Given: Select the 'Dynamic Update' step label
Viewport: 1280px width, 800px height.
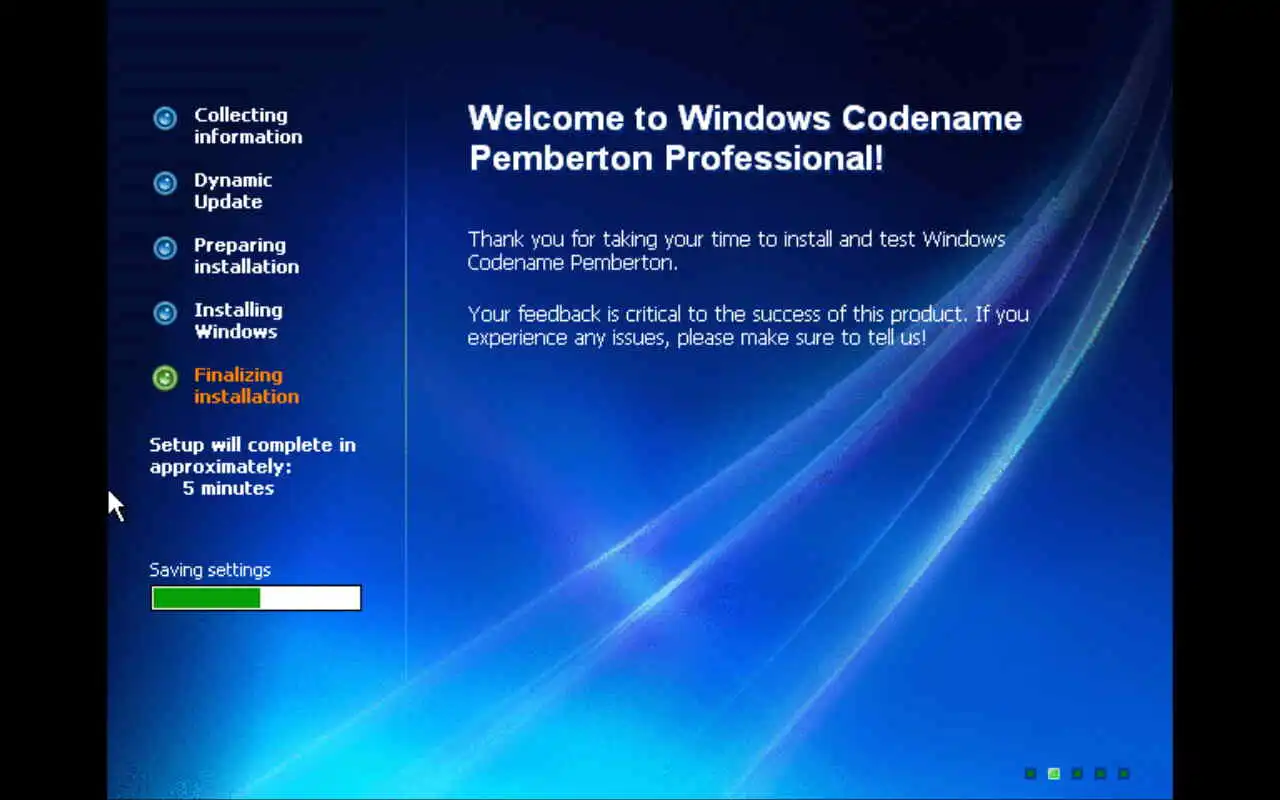Looking at the screenshot, I should [x=233, y=191].
